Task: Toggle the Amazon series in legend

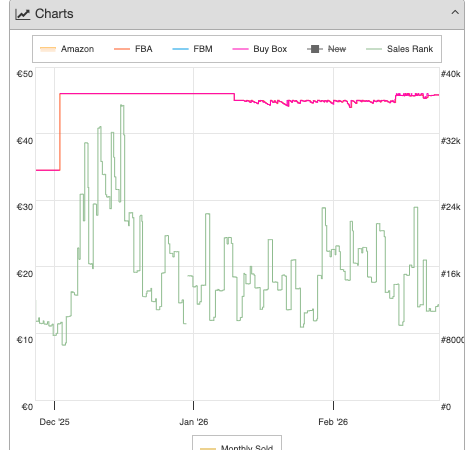Action: pyautogui.click(x=67, y=49)
